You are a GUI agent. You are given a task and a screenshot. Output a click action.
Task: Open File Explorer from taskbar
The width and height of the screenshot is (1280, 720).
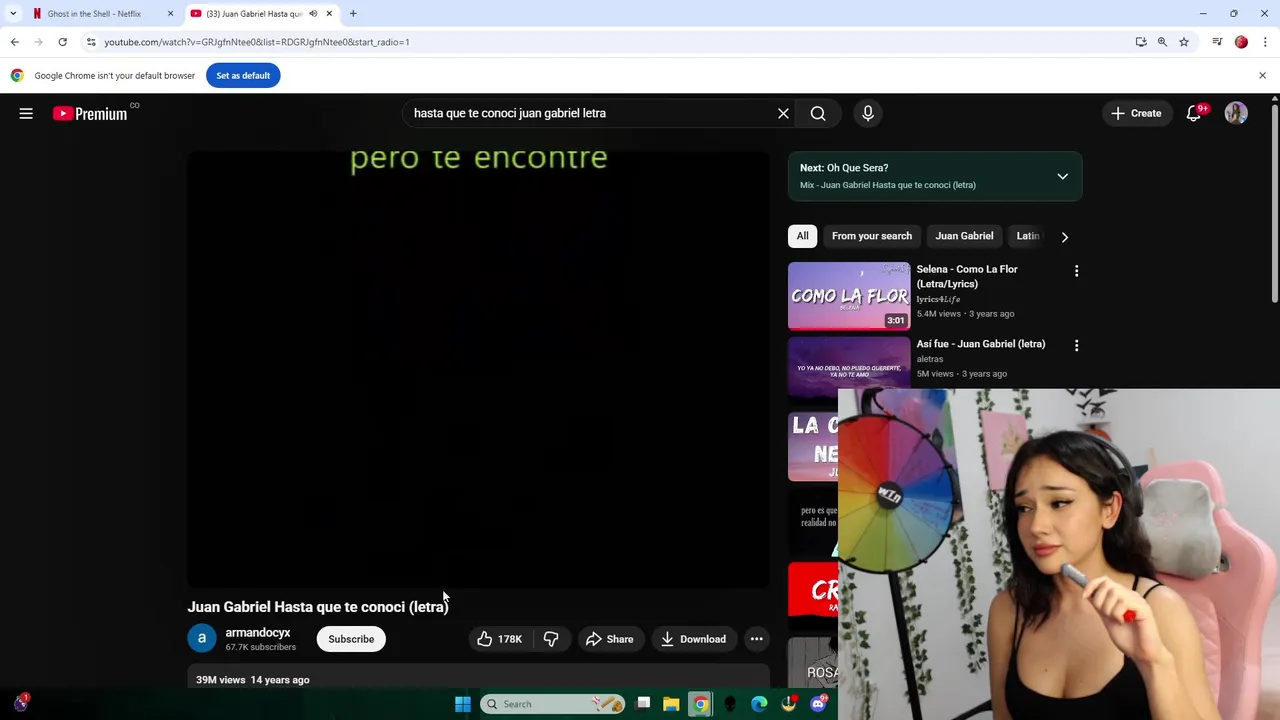pos(671,704)
